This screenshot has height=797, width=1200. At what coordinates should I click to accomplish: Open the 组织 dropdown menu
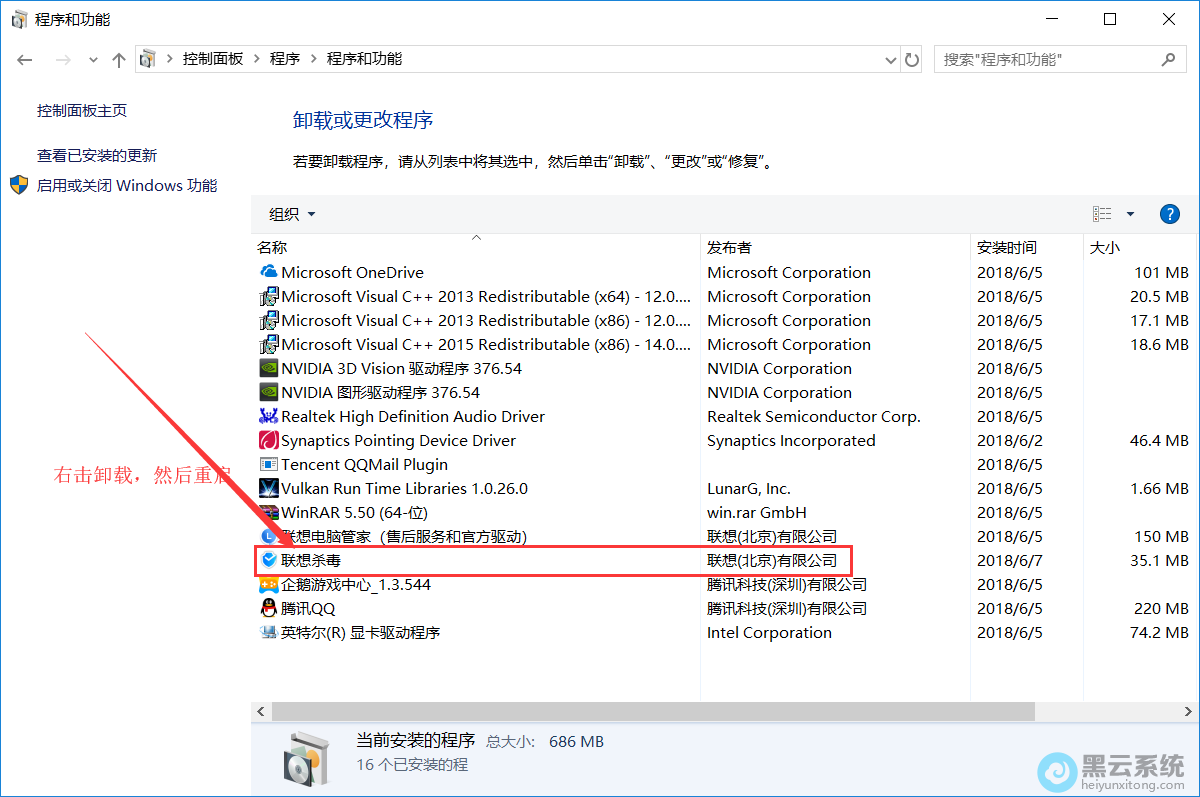[x=292, y=214]
